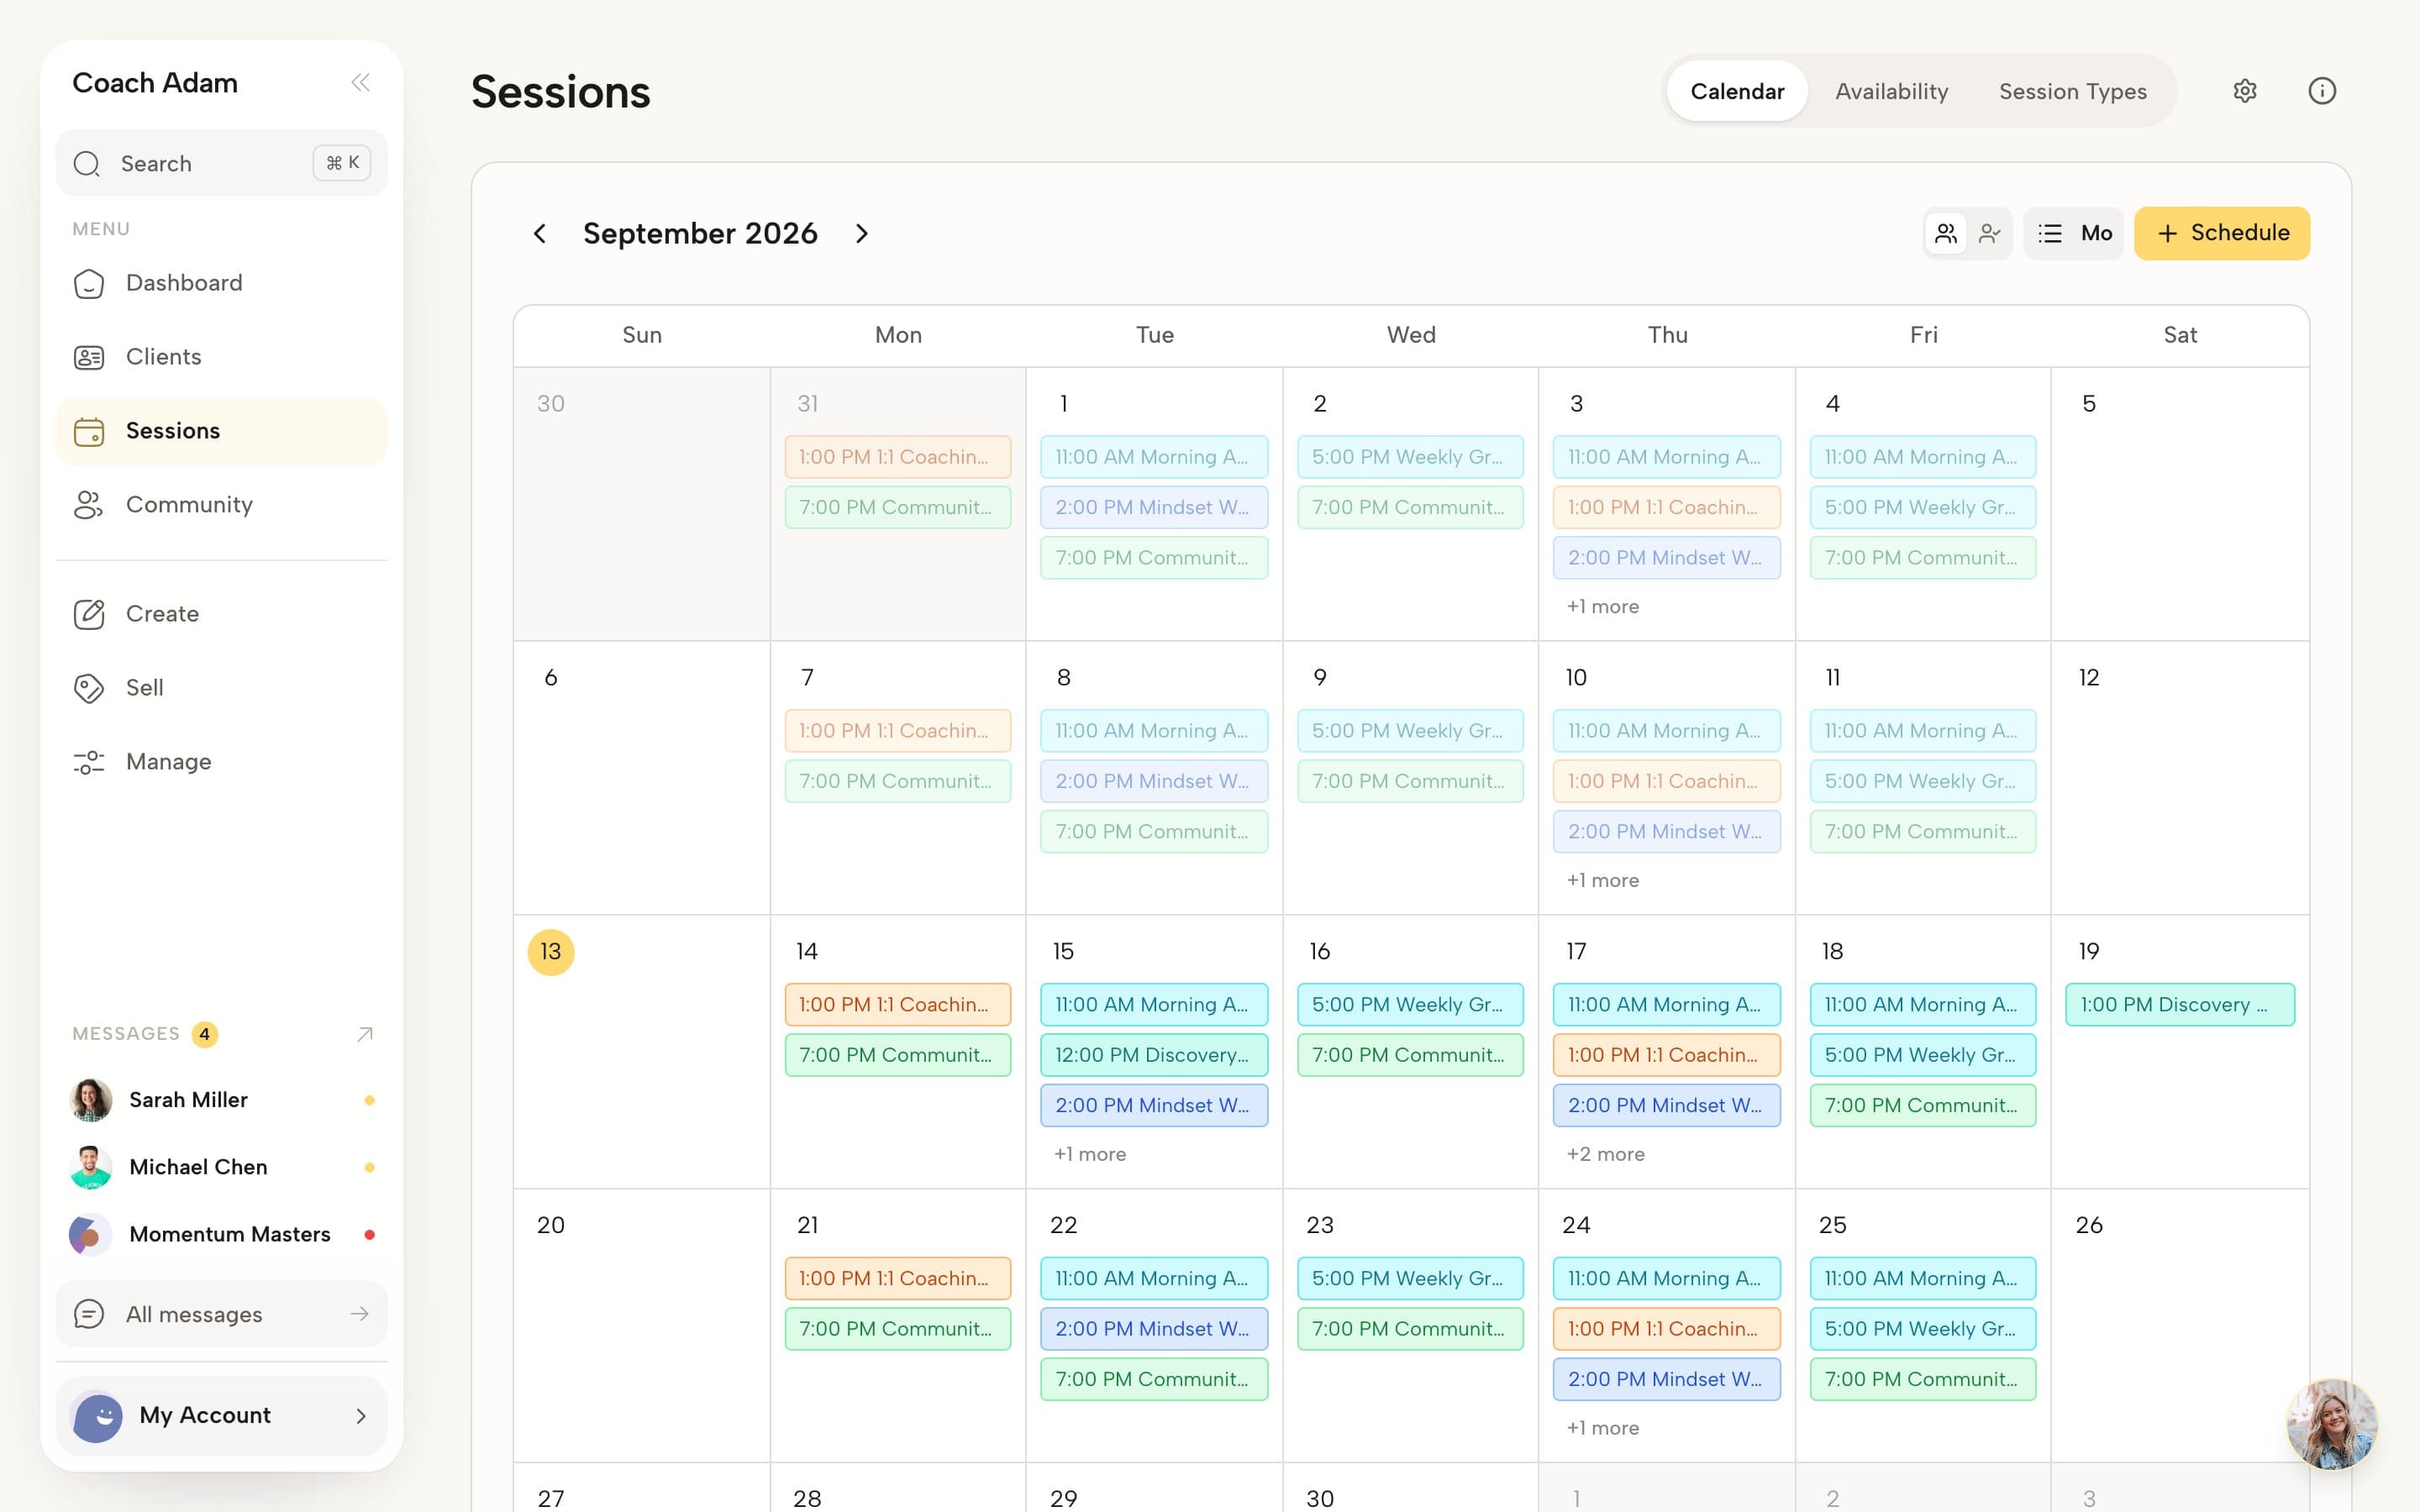Open the Sell section
Screen dimensions: 2420x1512
221,688
